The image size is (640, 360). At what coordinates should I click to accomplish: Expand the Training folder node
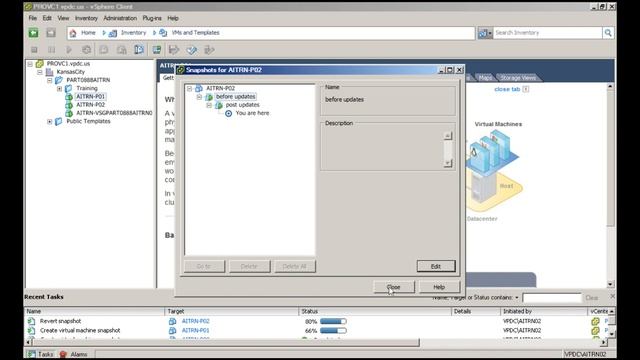click(60, 89)
